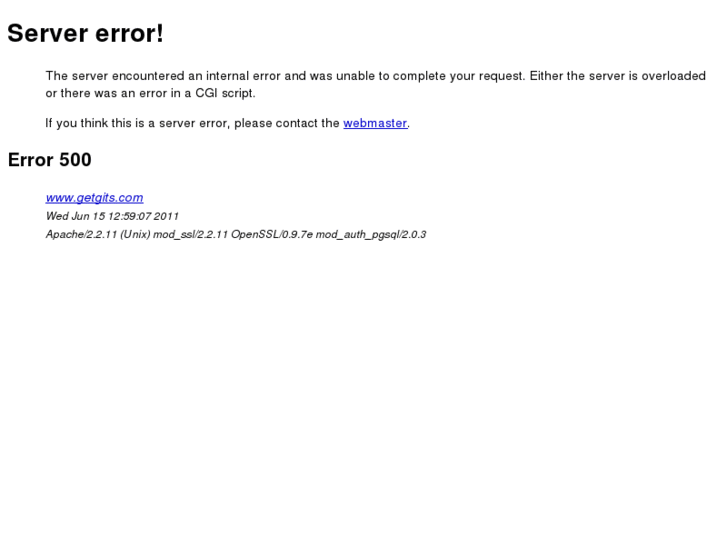Click the word "Either" in first paragraph
Image resolution: width=727 pixels, height=545 pixels.
(546, 76)
